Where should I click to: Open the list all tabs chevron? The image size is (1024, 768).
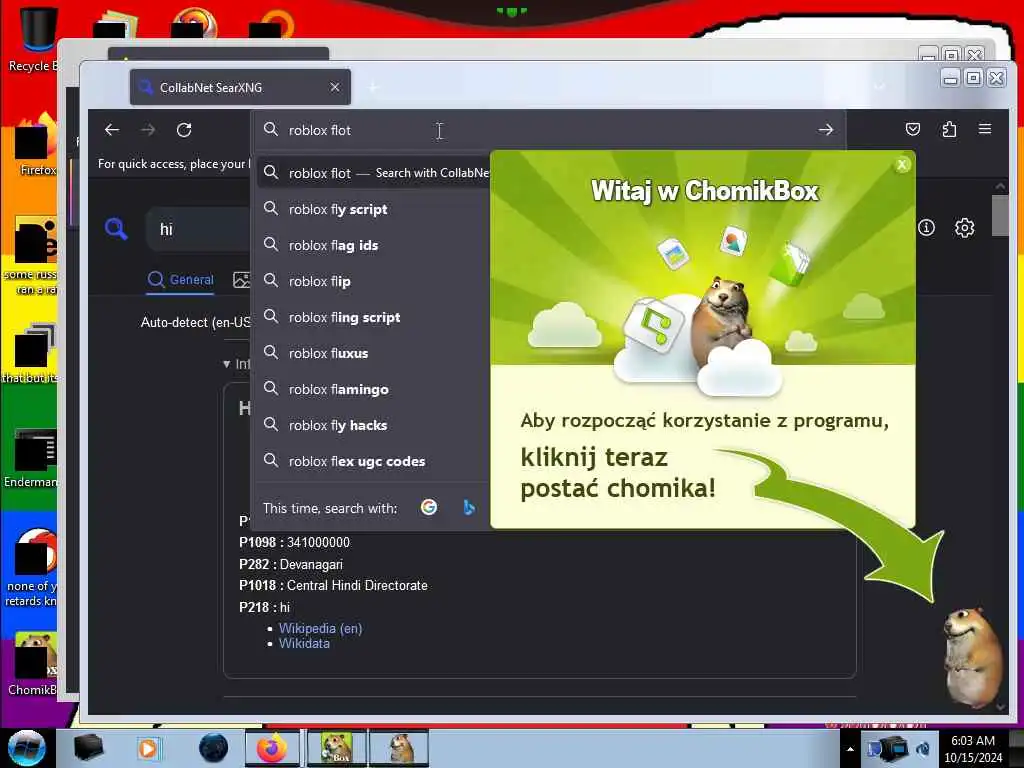[x=880, y=87]
